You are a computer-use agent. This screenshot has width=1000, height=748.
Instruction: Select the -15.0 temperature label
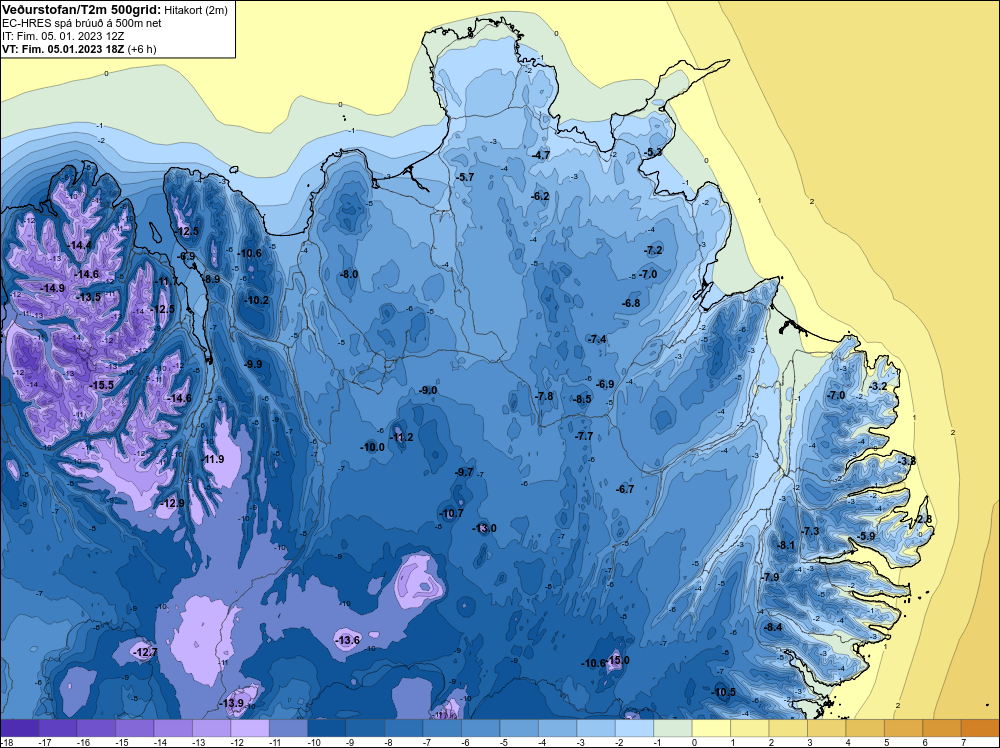[x=618, y=660]
